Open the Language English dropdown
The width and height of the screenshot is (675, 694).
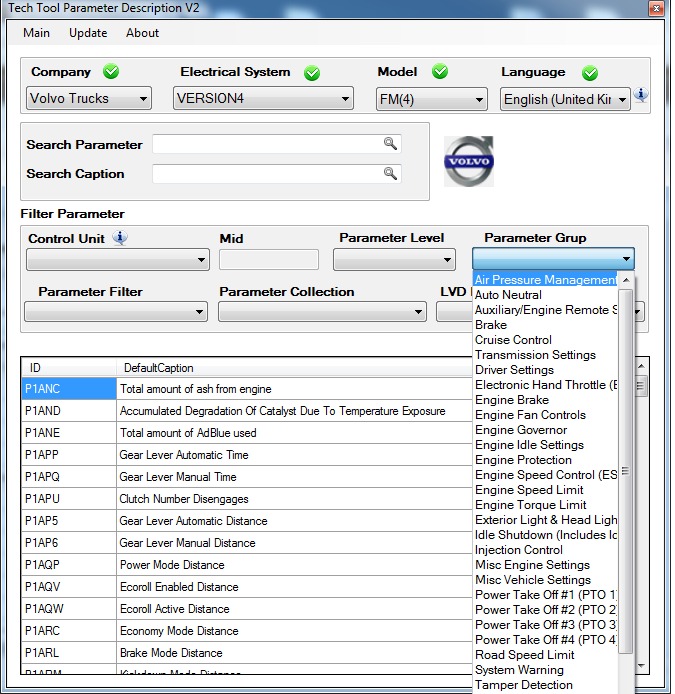(x=565, y=99)
